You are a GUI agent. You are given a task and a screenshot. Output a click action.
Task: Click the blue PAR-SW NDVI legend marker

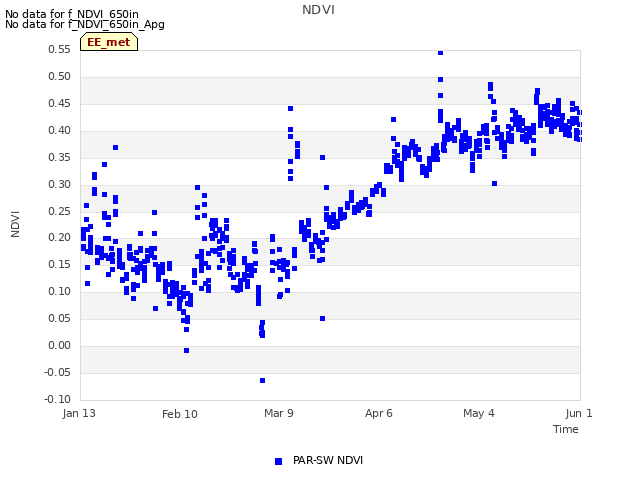point(278,461)
